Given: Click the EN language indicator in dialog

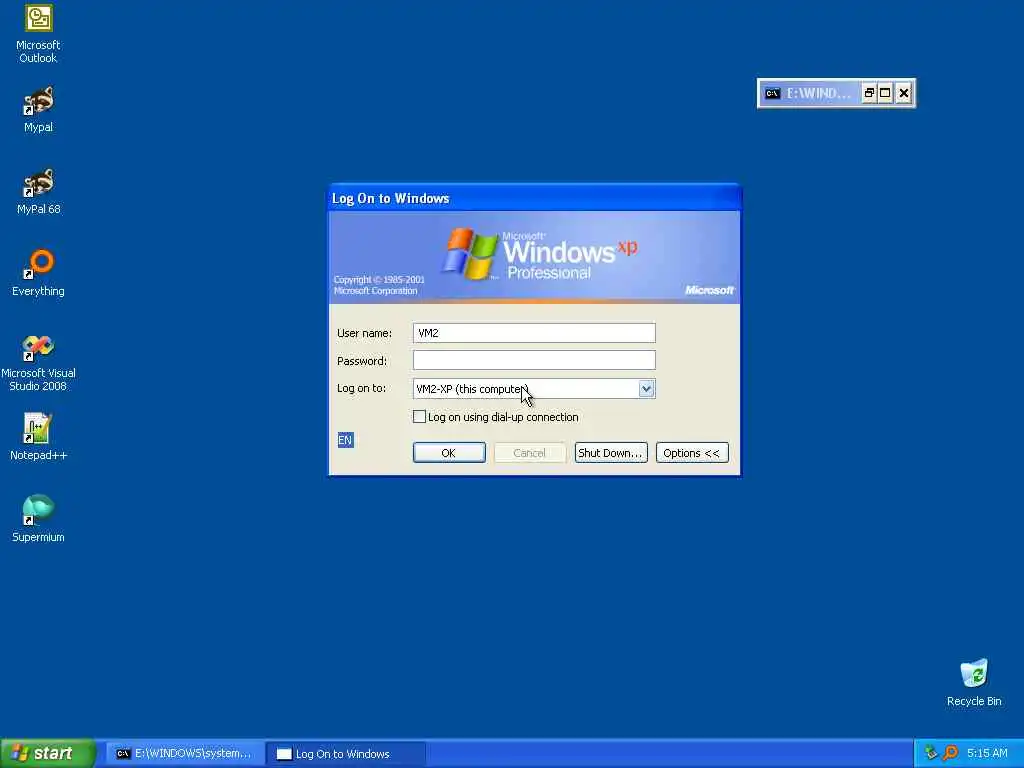Looking at the screenshot, I should tap(345, 440).
